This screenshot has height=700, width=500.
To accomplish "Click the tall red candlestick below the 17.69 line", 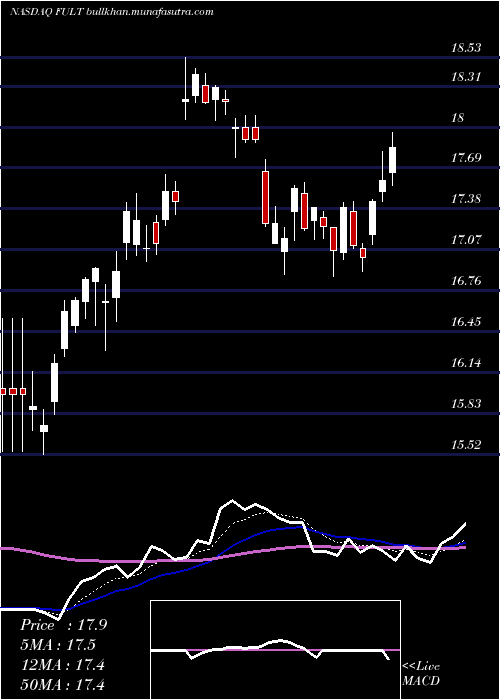I will (x=266, y=197).
